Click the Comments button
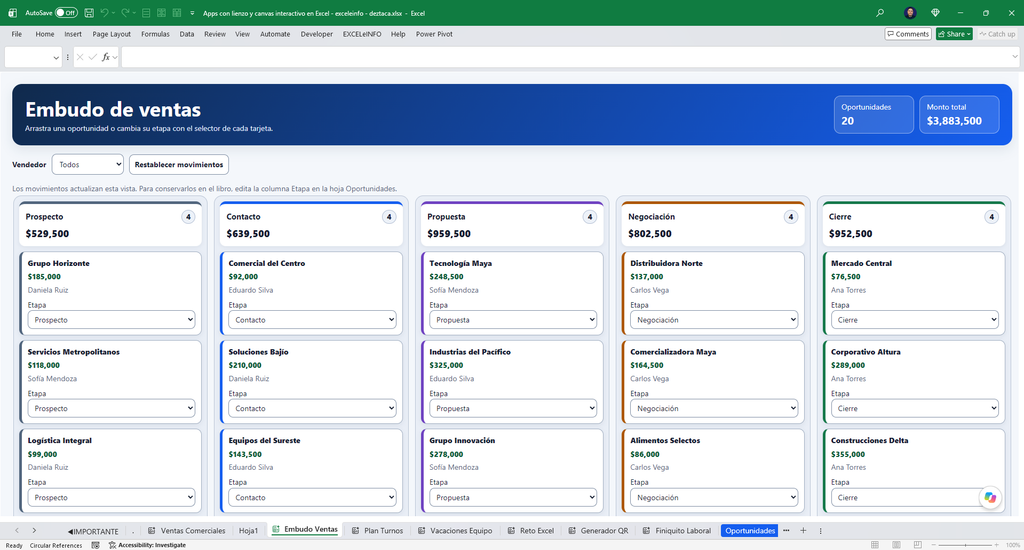 click(x=908, y=34)
